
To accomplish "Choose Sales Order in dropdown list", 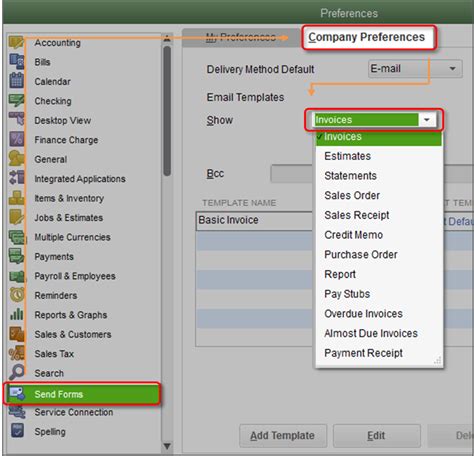I will (x=379, y=195).
